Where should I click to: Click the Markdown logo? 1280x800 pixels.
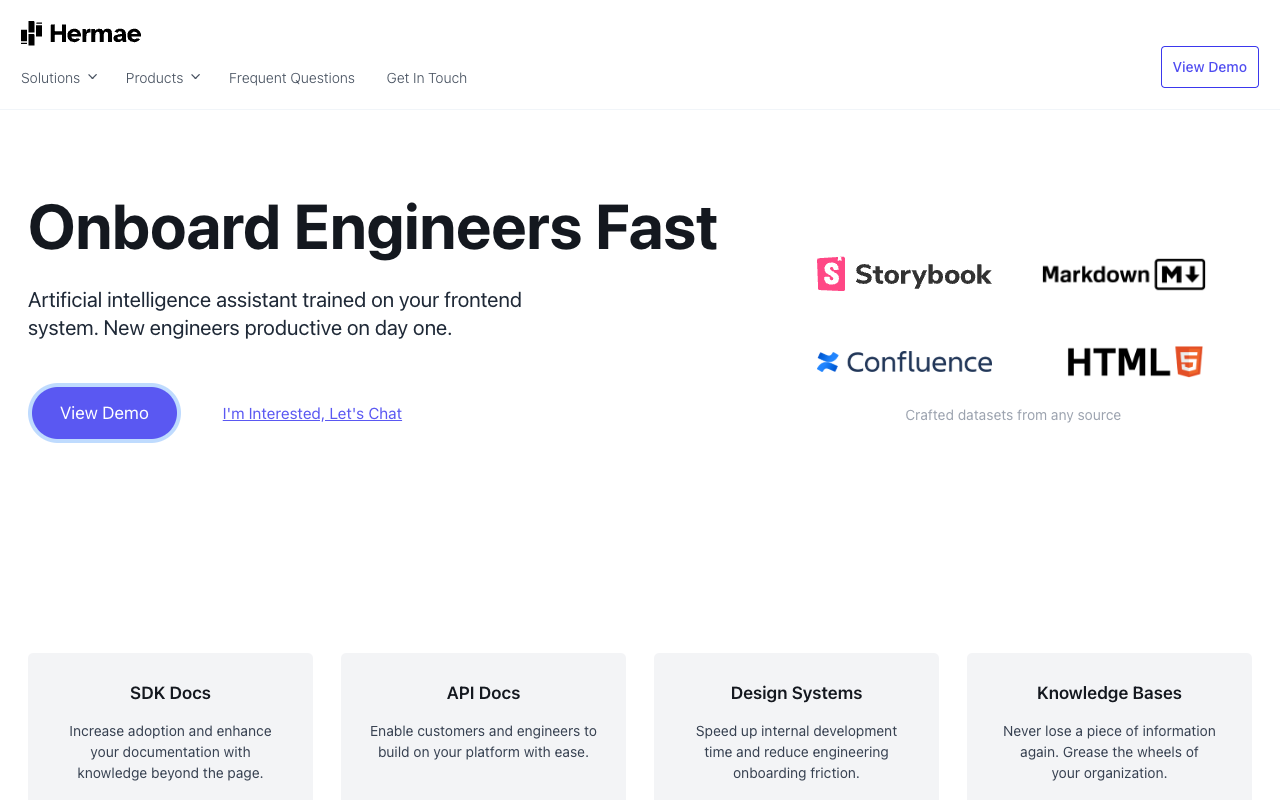pos(1123,274)
